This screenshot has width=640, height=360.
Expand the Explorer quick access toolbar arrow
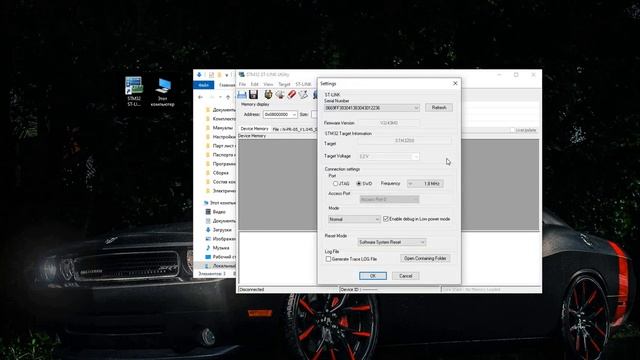click(227, 75)
